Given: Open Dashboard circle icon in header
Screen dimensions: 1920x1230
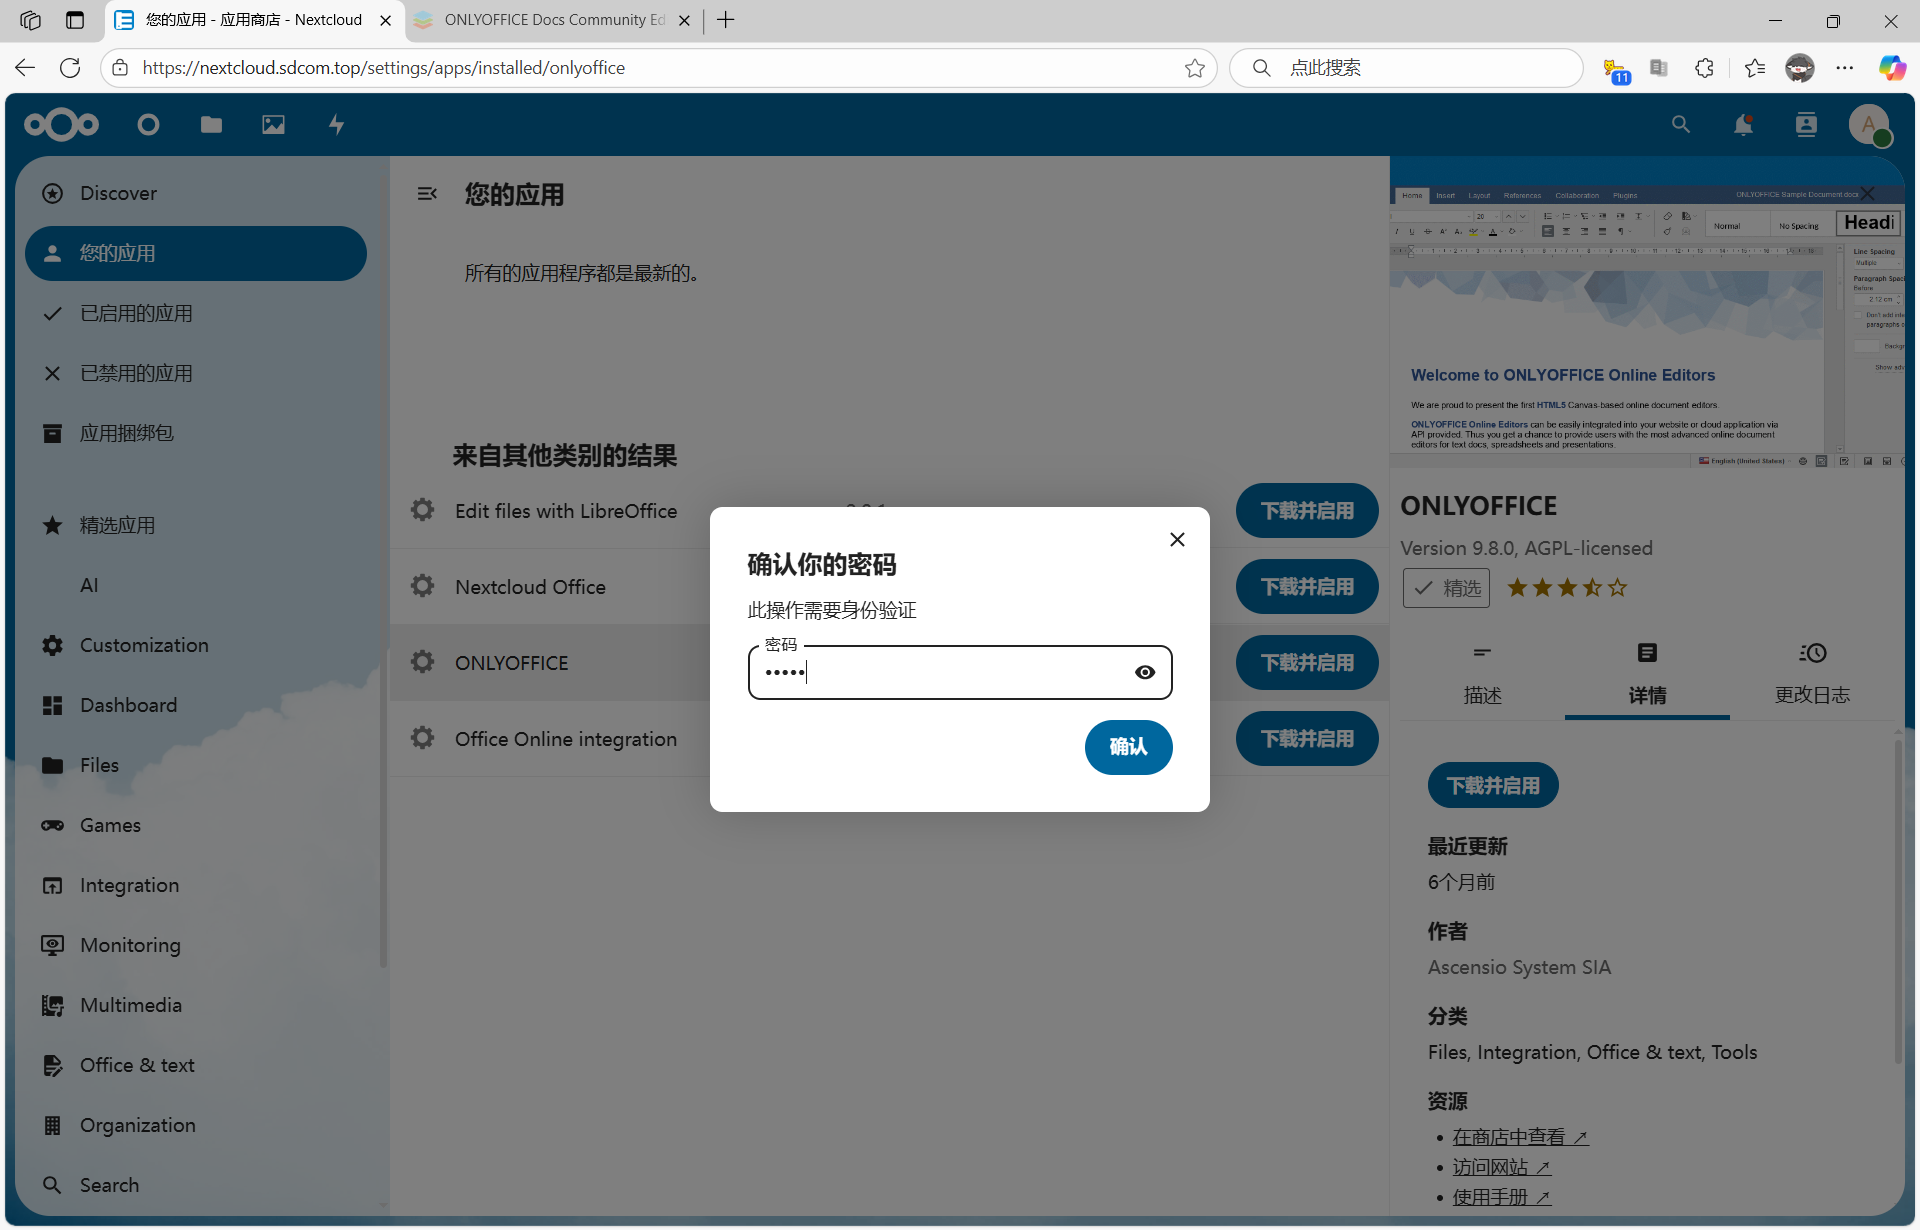Looking at the screenshot, I should 148,125.
